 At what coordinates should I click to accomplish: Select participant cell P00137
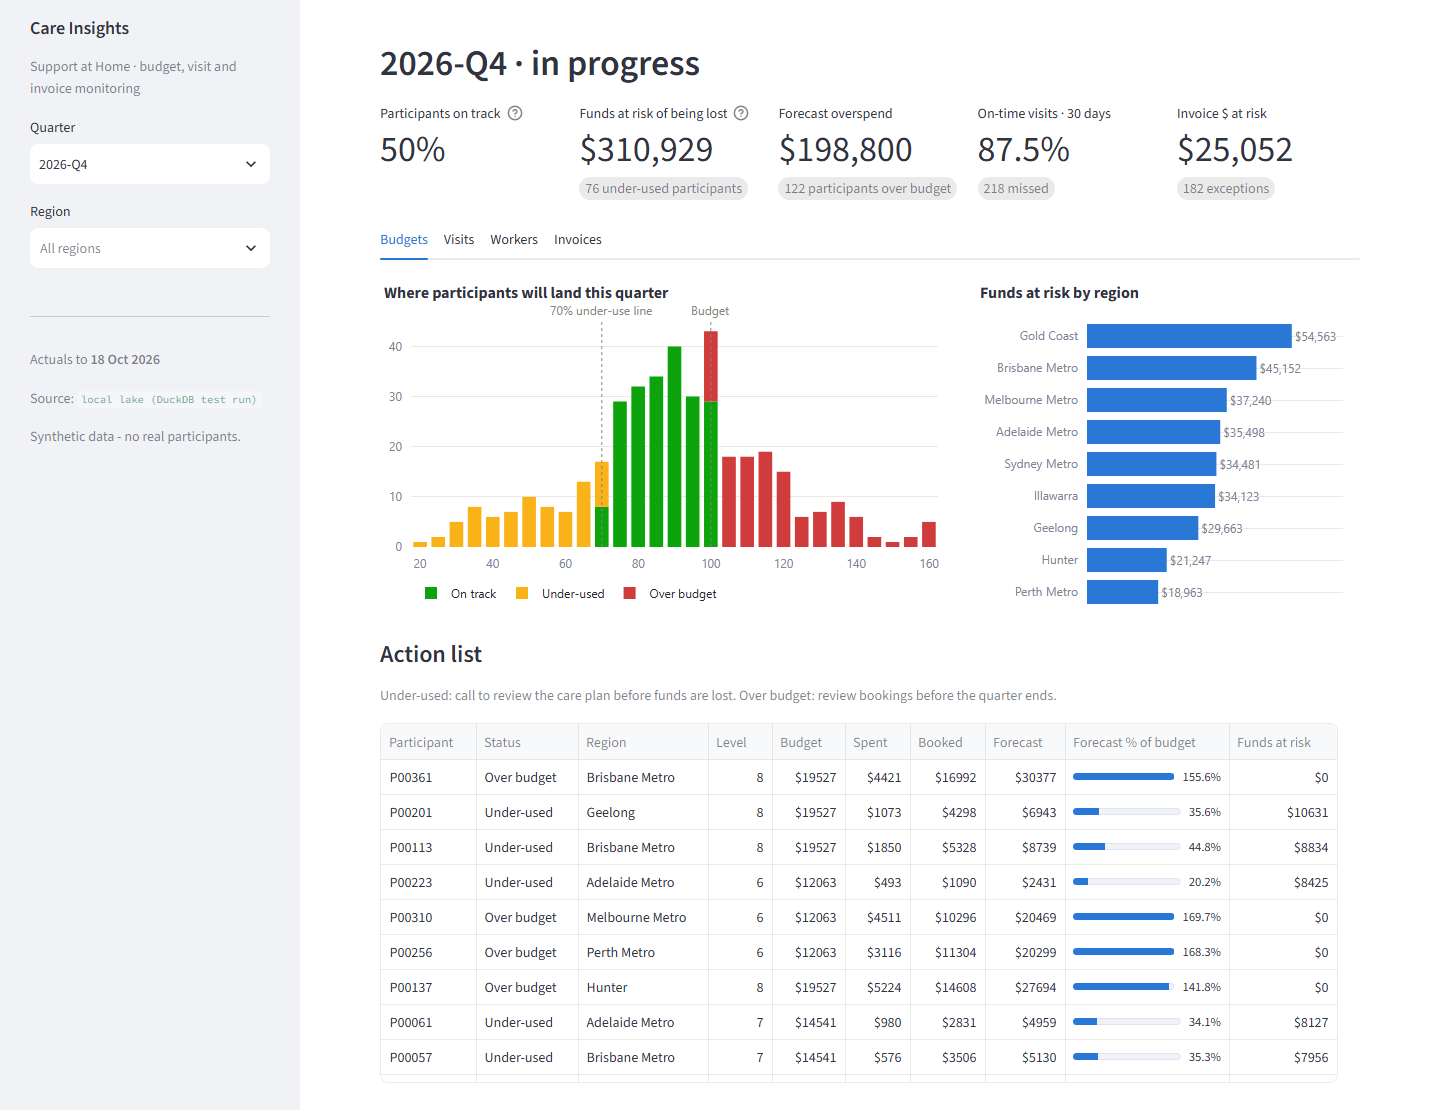429,987
